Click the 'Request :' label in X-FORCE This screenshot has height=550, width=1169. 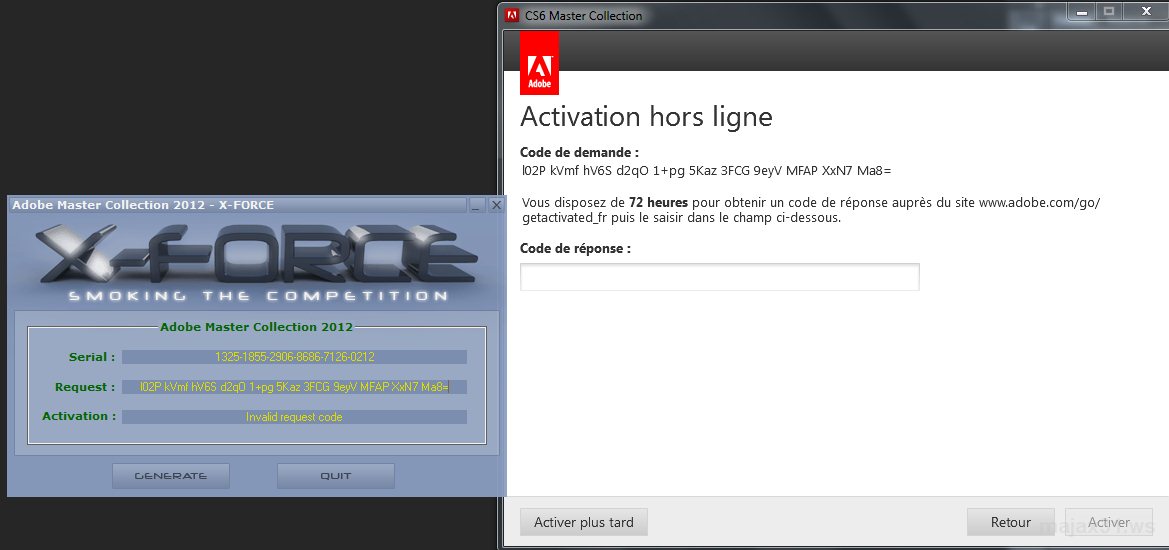click(85, 387)
